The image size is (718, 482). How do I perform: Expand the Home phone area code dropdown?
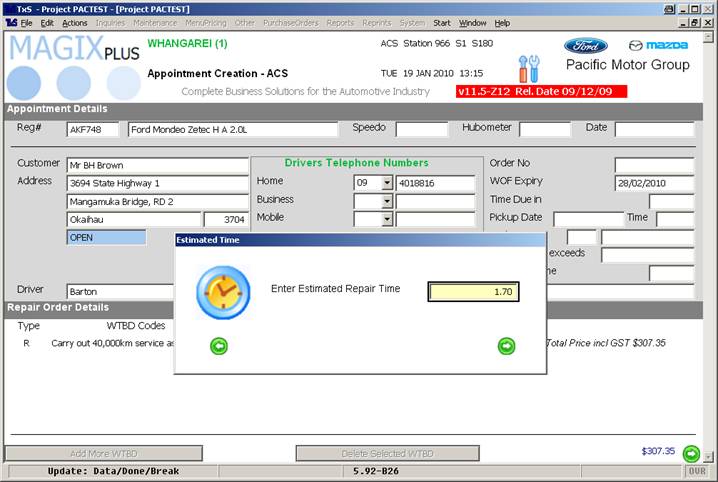(x=386, y=183)
